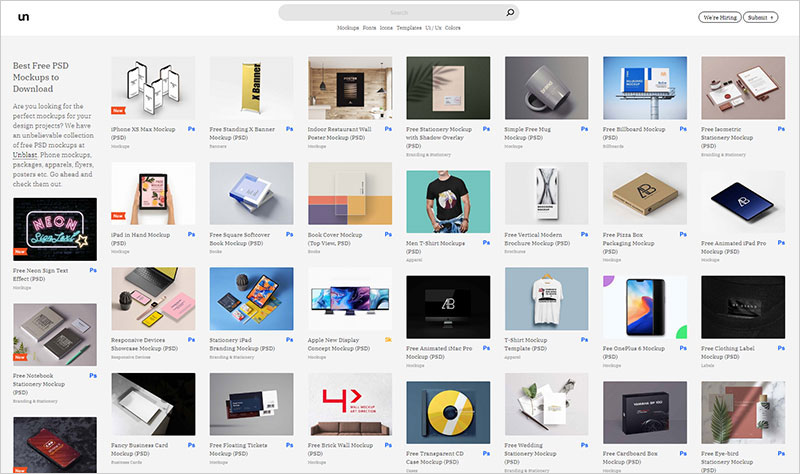Click Free Neon Sign Text Effect title
The image size is (800, 474).
pyautogui.click(x=40, y=275)
